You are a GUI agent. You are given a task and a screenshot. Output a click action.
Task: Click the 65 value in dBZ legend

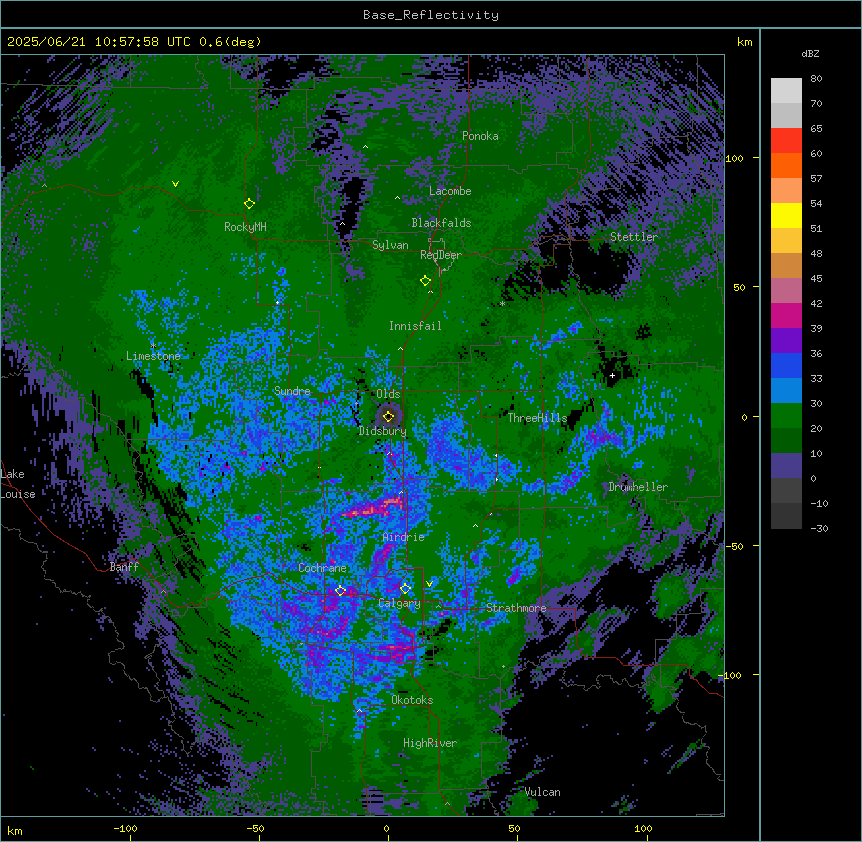pyautogui.click(x=816, y=129)
